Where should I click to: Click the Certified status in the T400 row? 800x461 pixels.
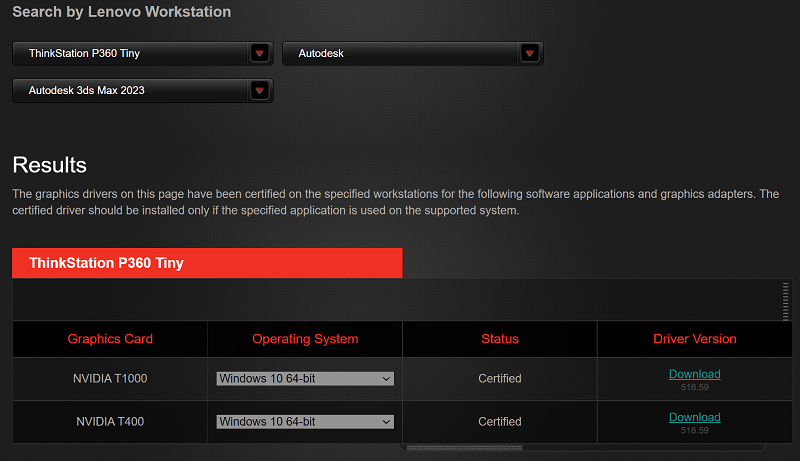500,422
